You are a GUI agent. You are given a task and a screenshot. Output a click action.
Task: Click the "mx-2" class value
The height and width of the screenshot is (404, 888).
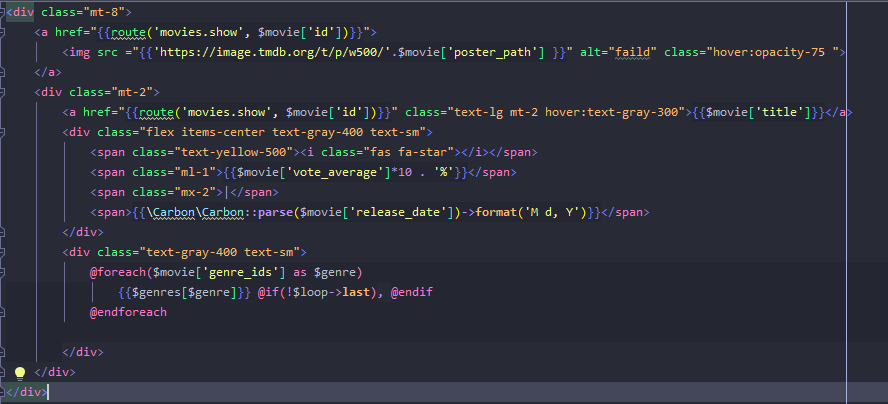click(x=195, y=192)
